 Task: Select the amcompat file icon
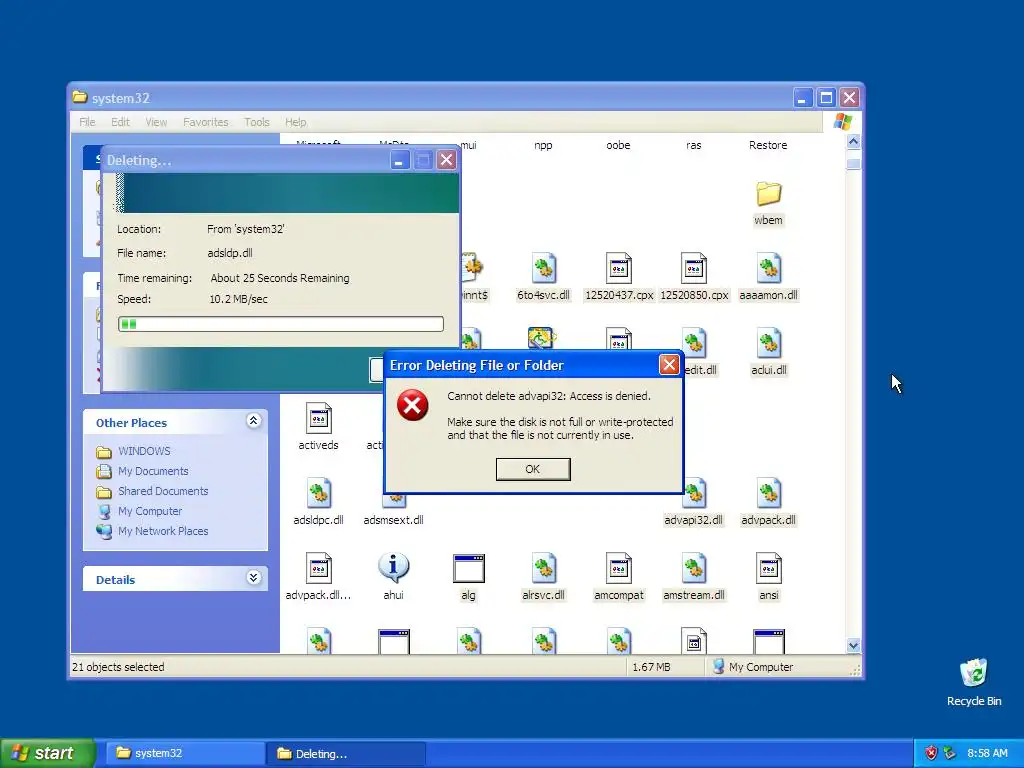[618, 569]
